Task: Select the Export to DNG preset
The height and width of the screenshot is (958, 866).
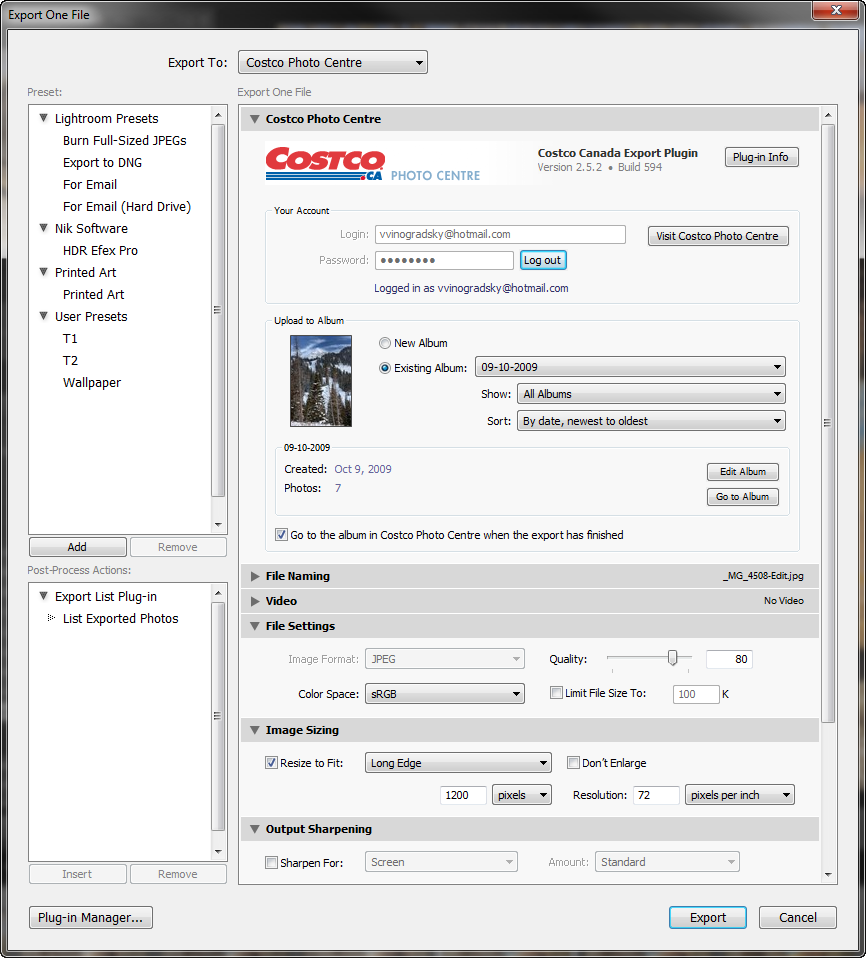Action: pos(102,163)
